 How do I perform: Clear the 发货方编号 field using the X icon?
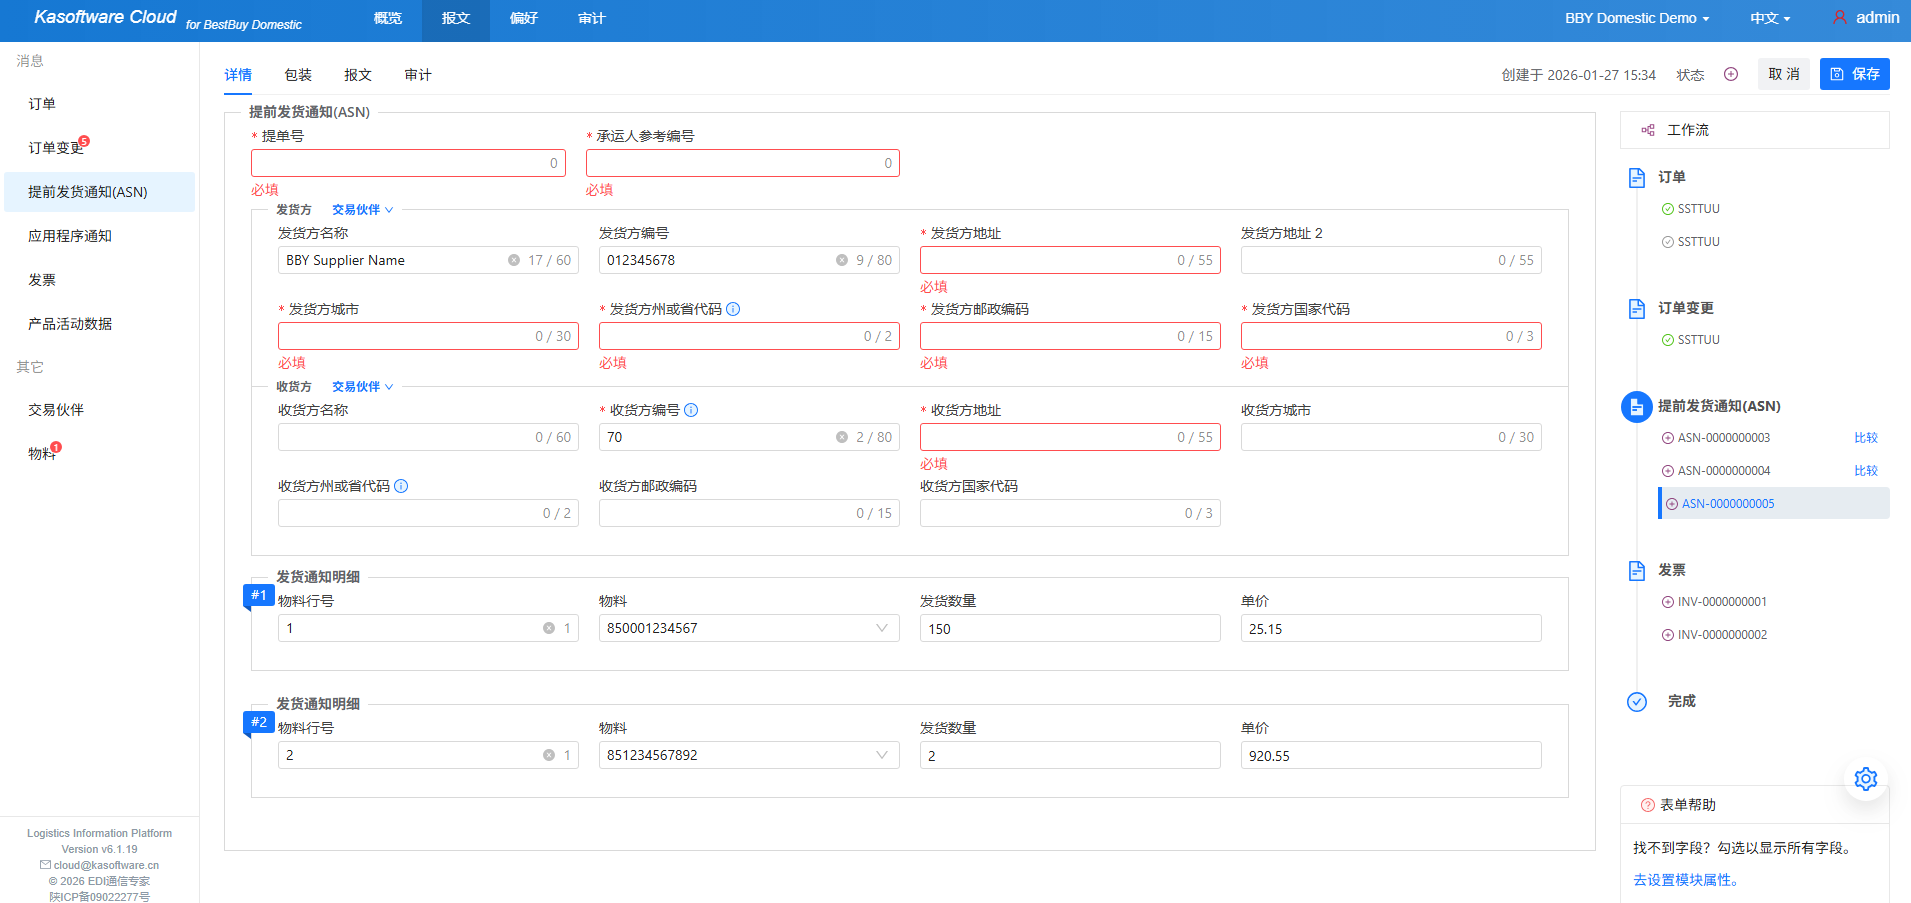pyautogui.click(x=842, y=260)
